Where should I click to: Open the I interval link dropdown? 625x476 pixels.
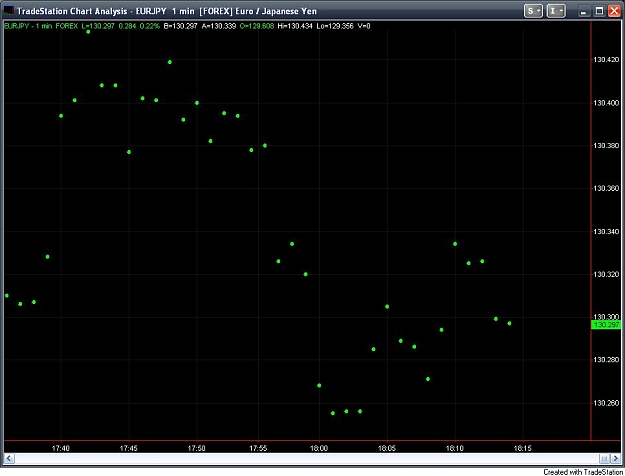pyautogui.click(x=556, y=11)
